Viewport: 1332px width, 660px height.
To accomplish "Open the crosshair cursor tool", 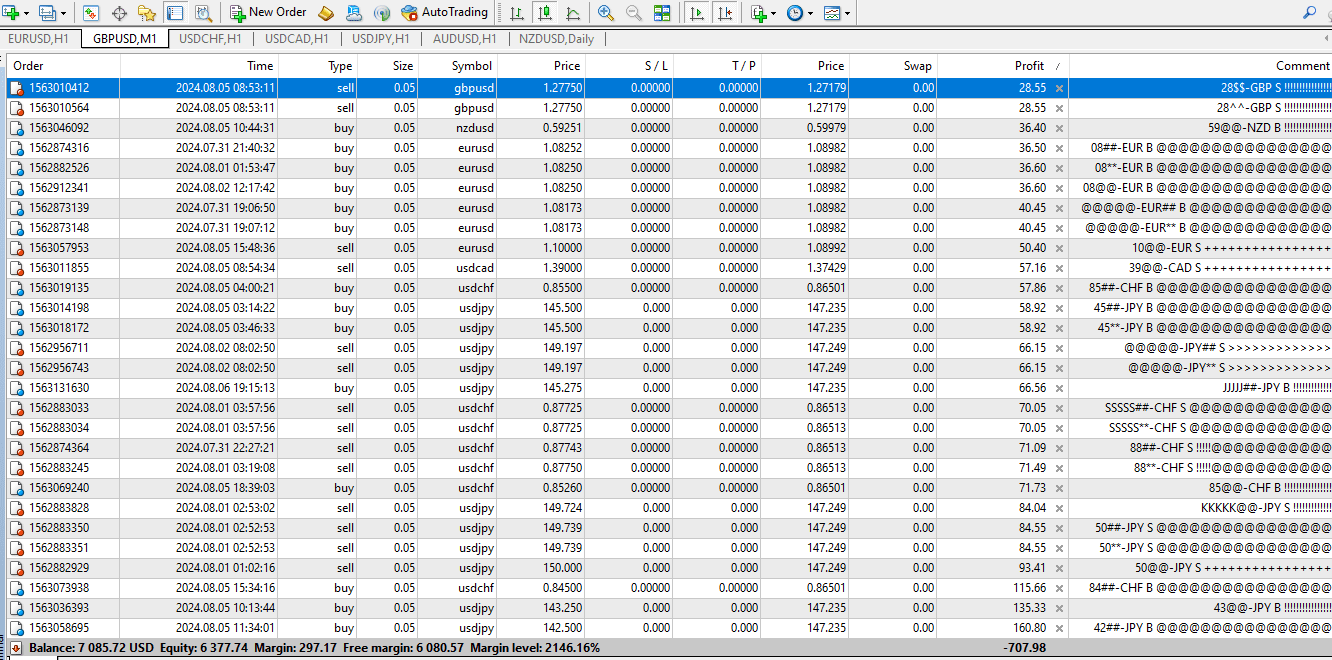I will 119,13.
